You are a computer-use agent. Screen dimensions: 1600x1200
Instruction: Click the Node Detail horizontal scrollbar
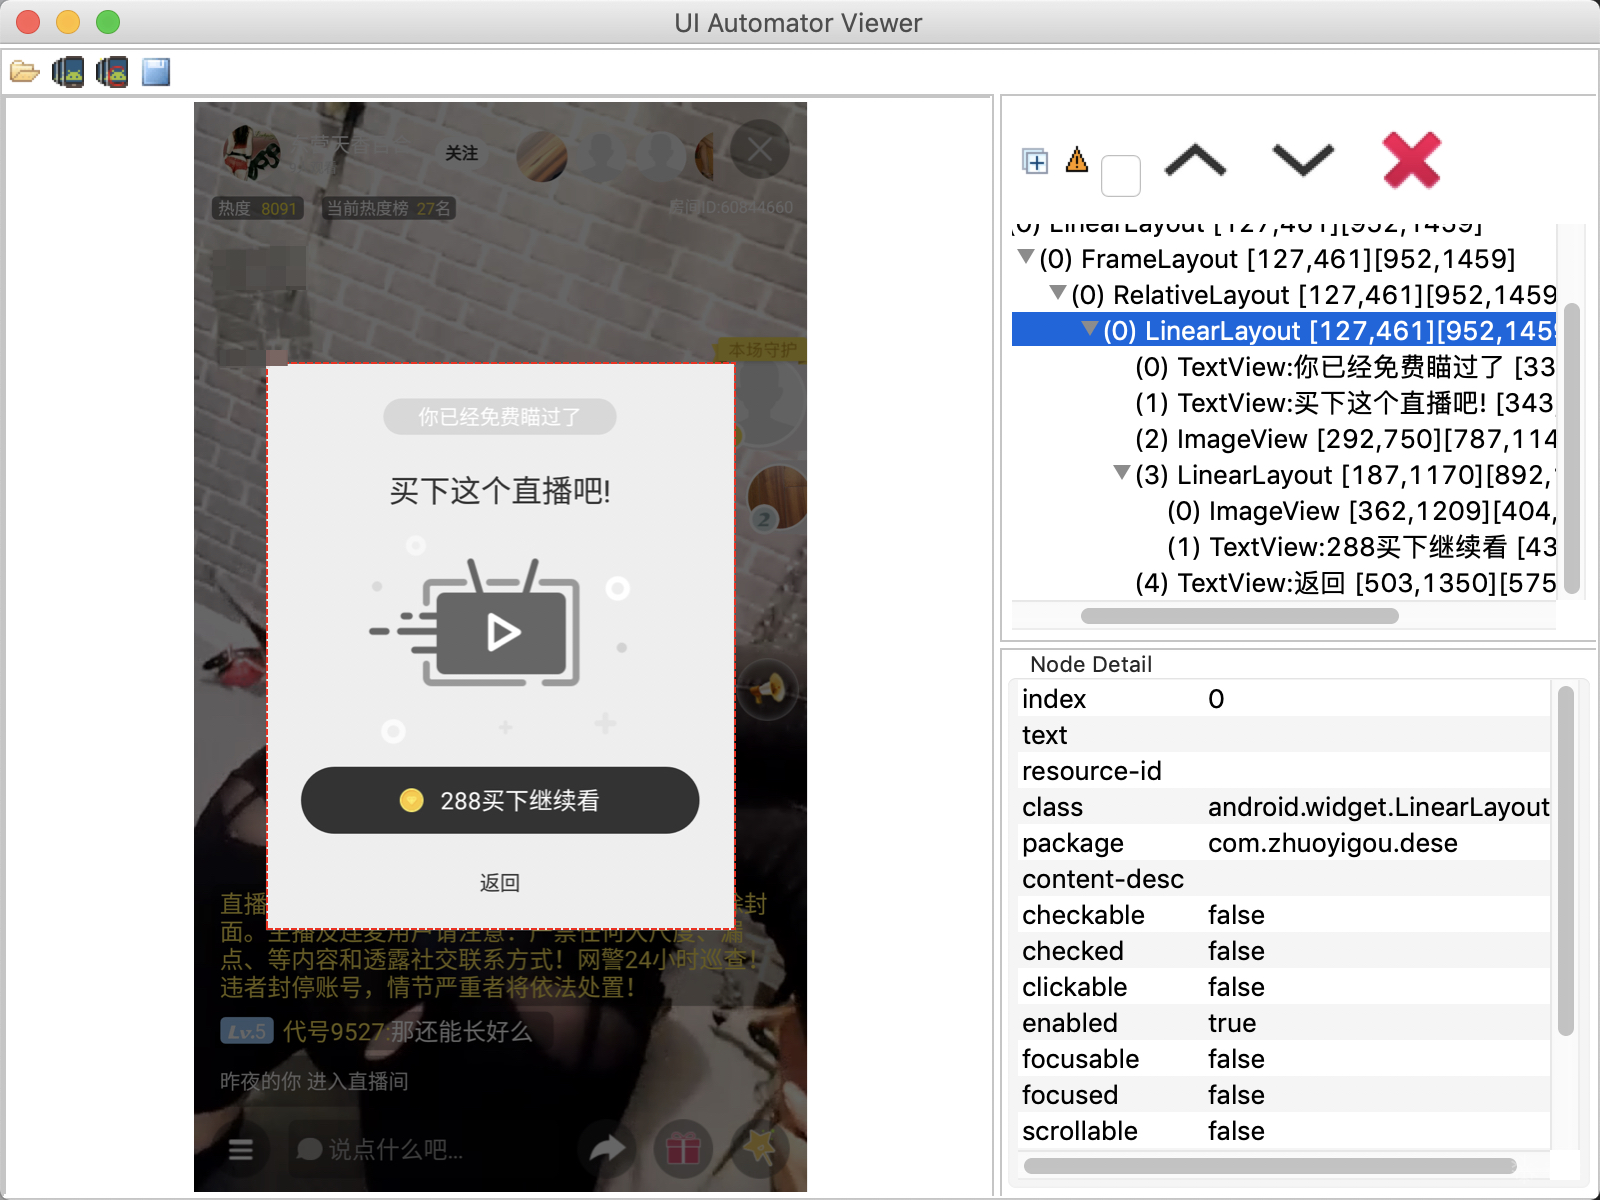(1270, 1165)
